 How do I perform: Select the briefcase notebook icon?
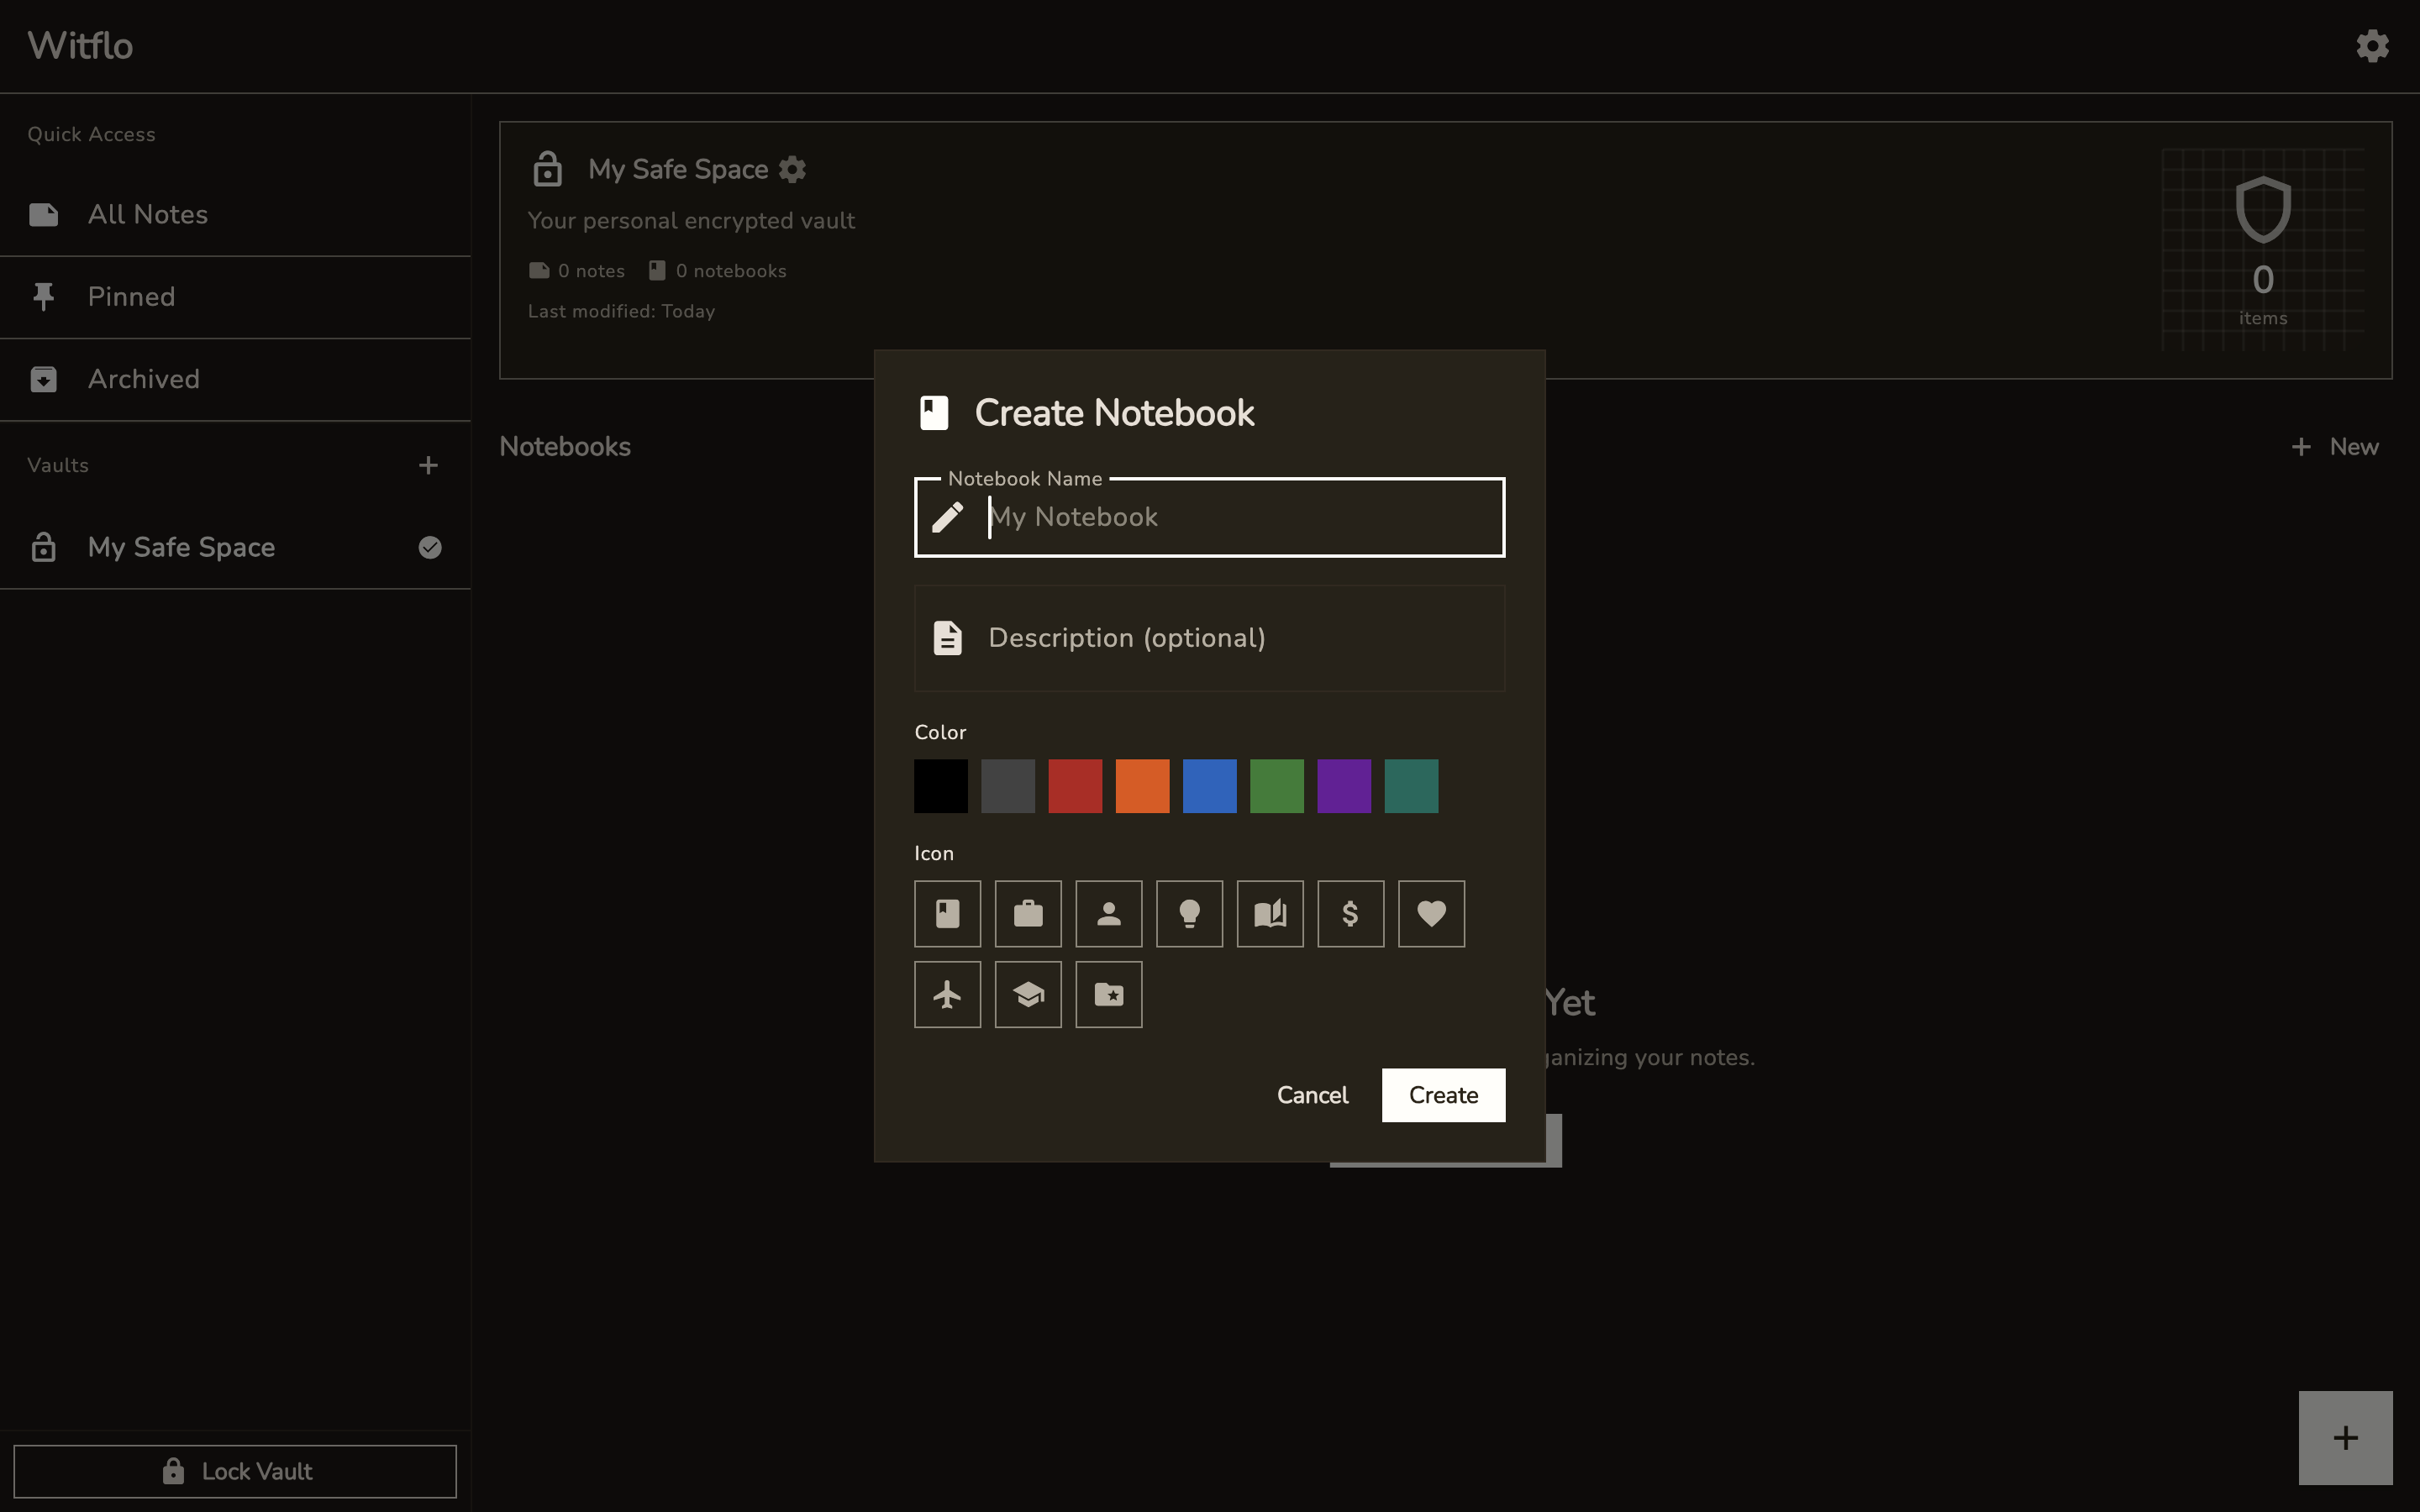[1027, 913]
